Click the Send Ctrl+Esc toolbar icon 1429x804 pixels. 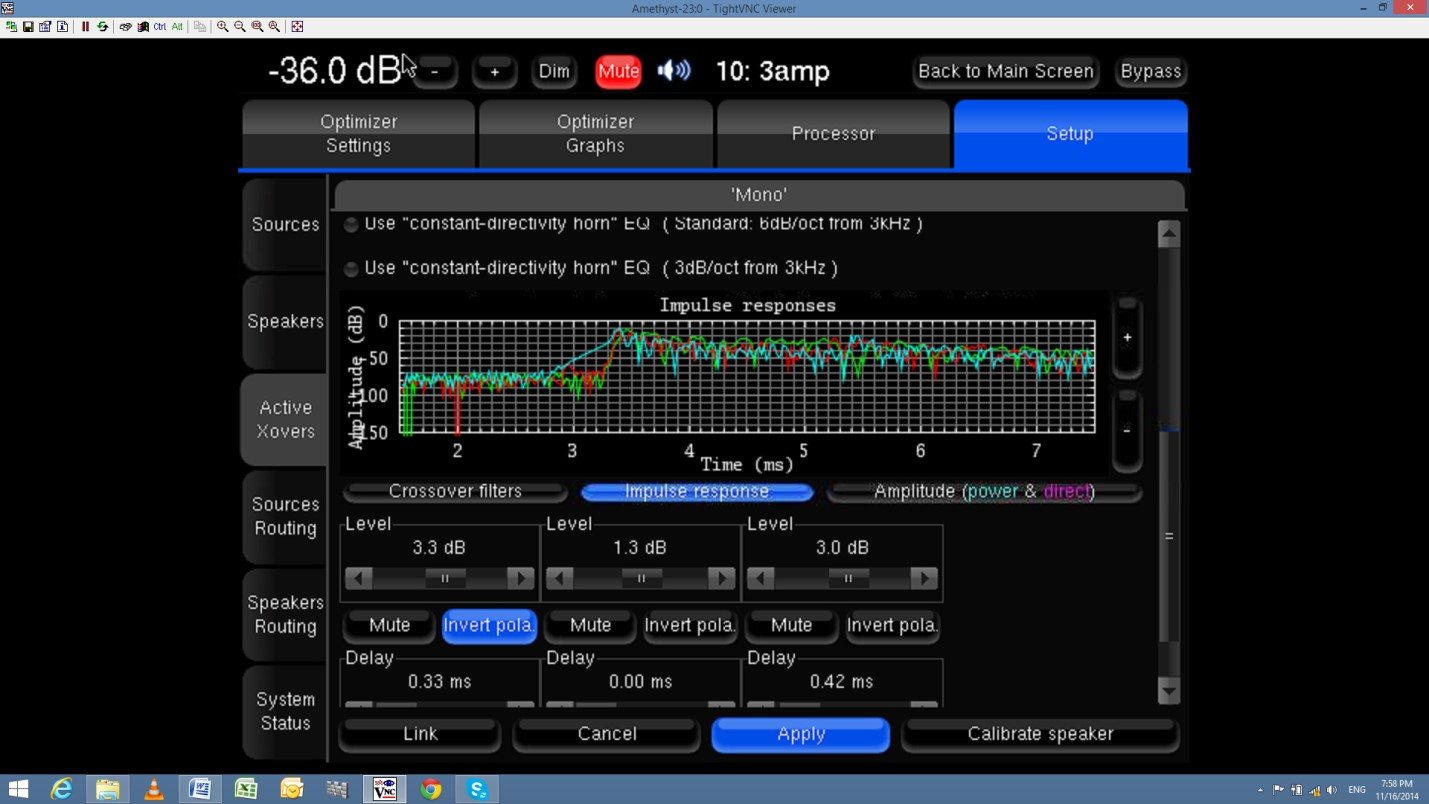tap(143, 27)
